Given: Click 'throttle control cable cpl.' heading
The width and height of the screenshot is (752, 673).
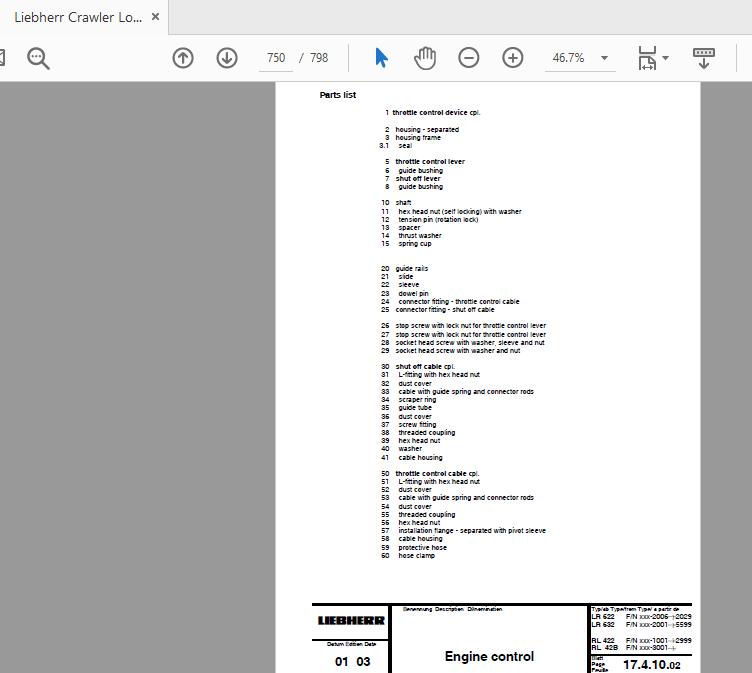Looking at the screenshot, I should point(437,473).
